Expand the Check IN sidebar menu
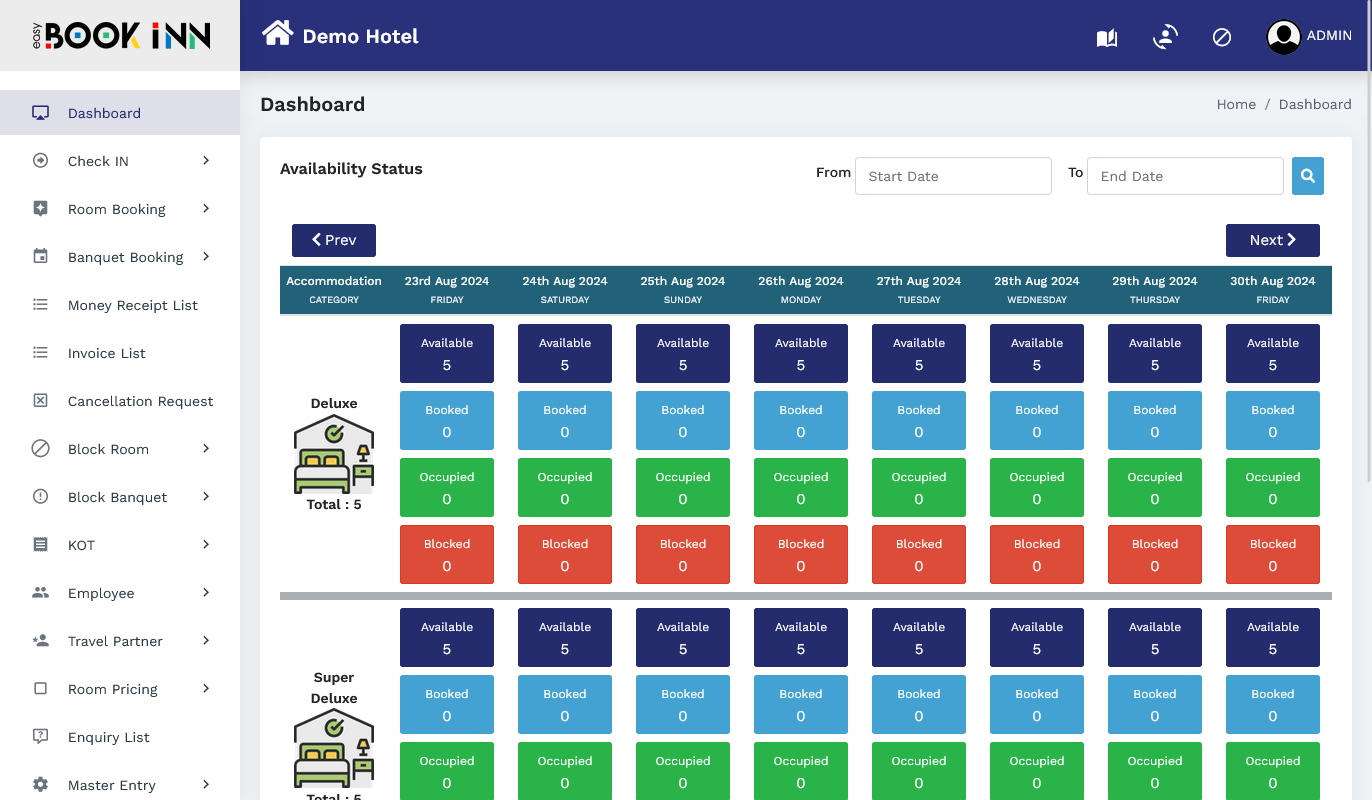The height and width of the screenshot is (800, 1372). (120, 161)
